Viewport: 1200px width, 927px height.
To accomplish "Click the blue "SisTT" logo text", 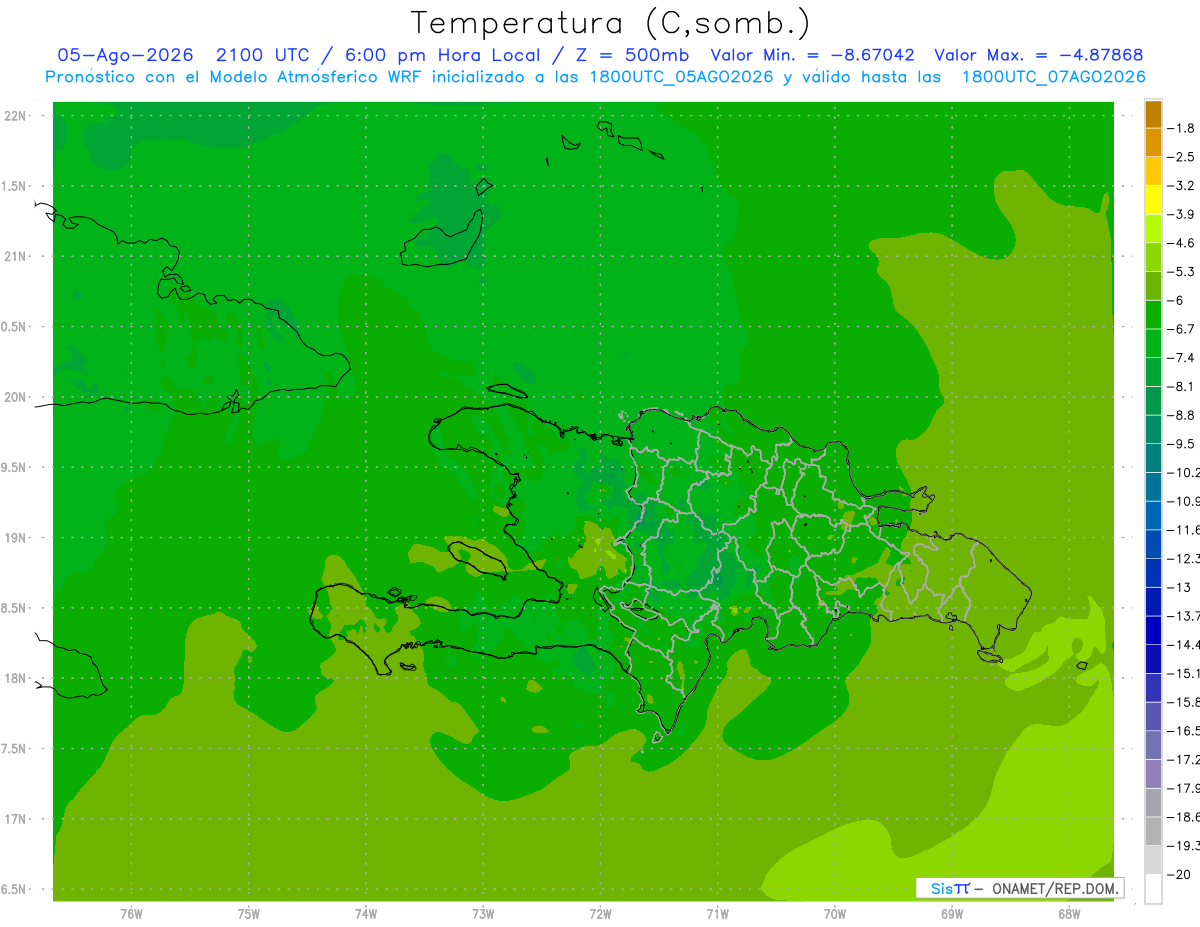I will pyautogui.click(x=950, y=888).
